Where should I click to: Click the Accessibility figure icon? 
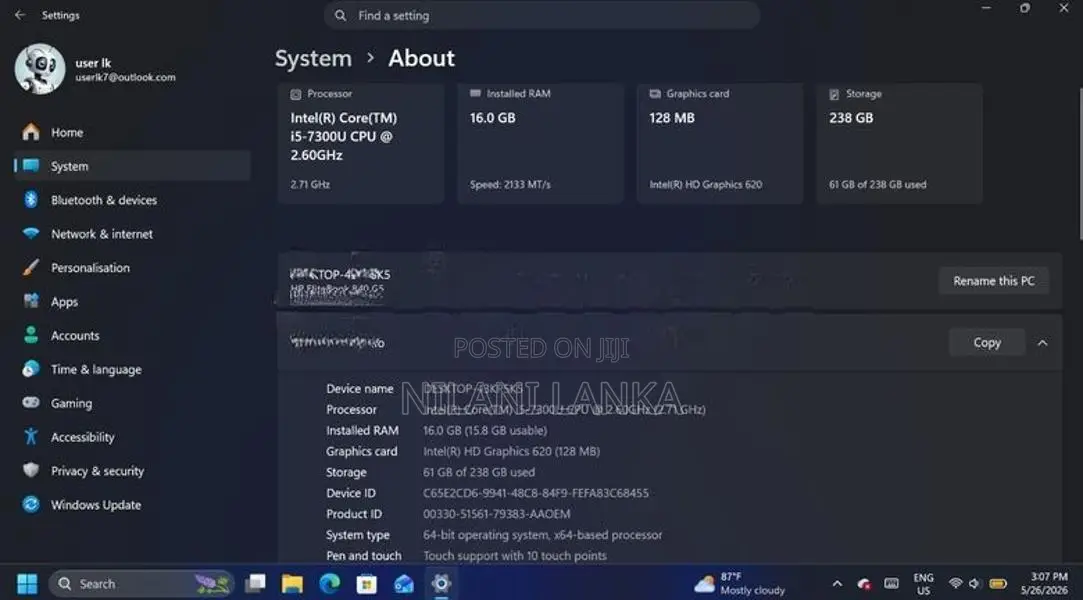(x=31, y=436)
